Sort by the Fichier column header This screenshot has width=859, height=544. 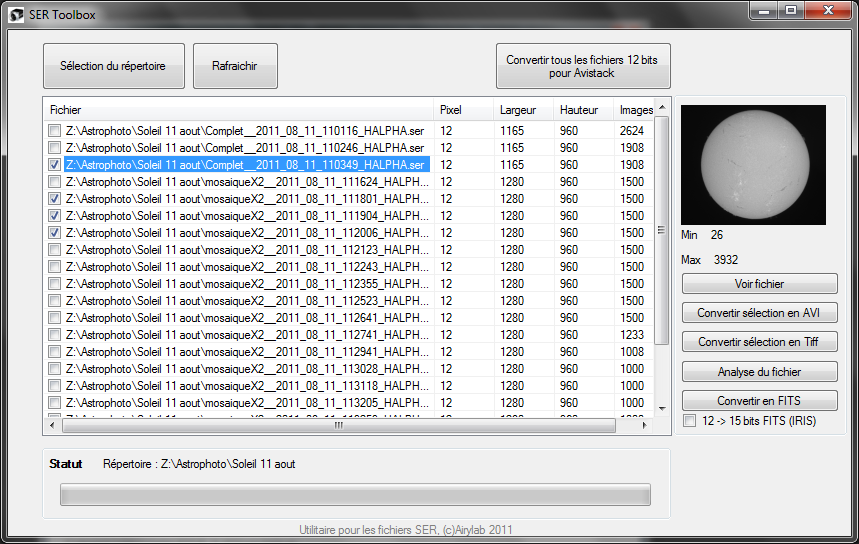[x=239, y=110]
